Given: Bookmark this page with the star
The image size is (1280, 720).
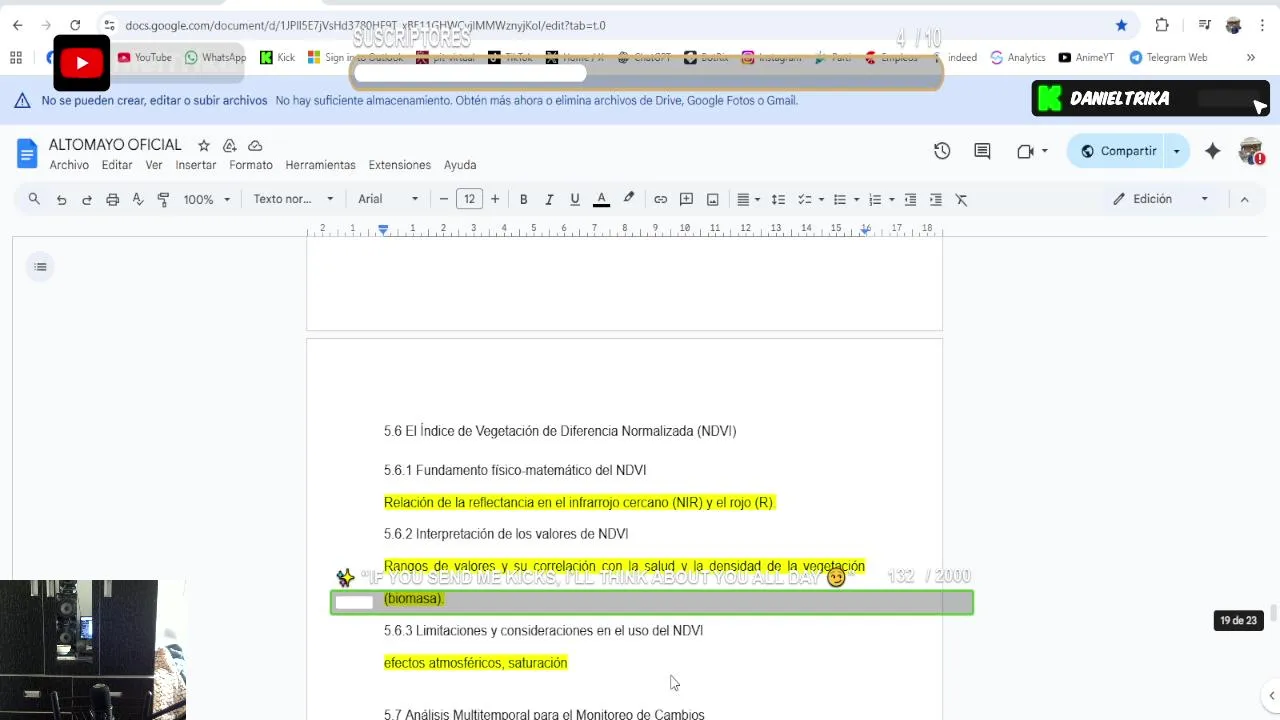Looking at the screenshot, I should pyautogui.click(x=1121, y=25).
